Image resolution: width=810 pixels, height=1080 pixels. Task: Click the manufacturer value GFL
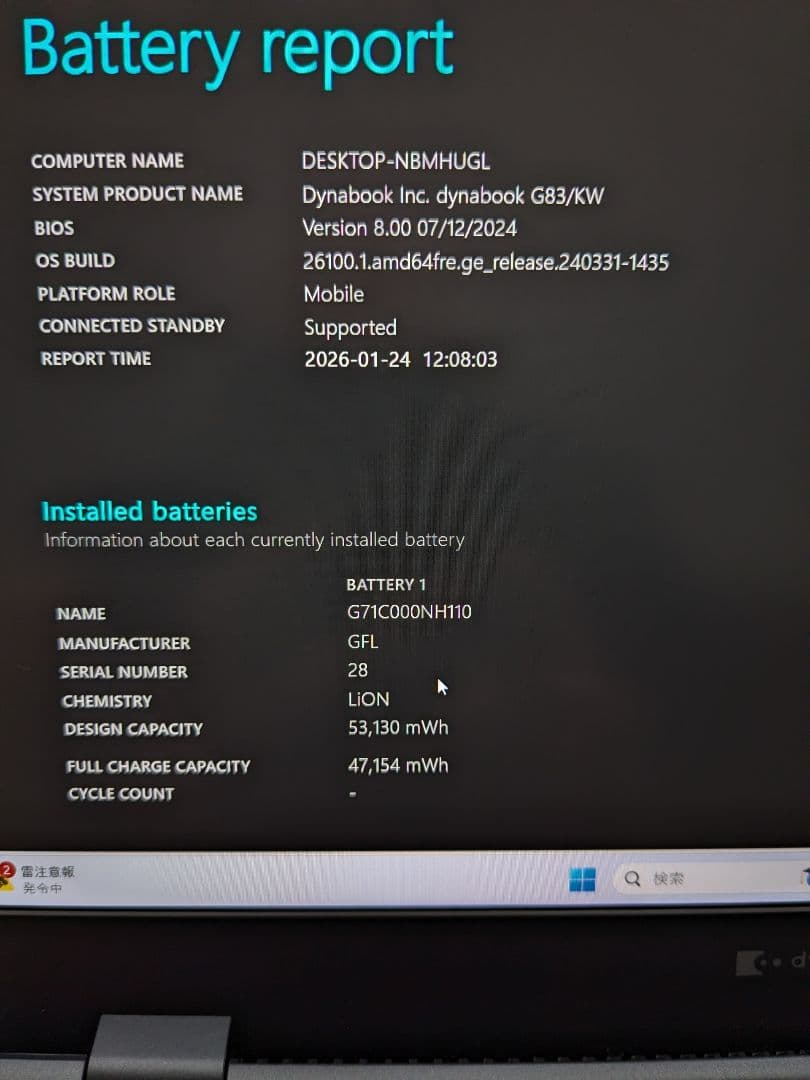pyautogui.click(x=363, y=642)
